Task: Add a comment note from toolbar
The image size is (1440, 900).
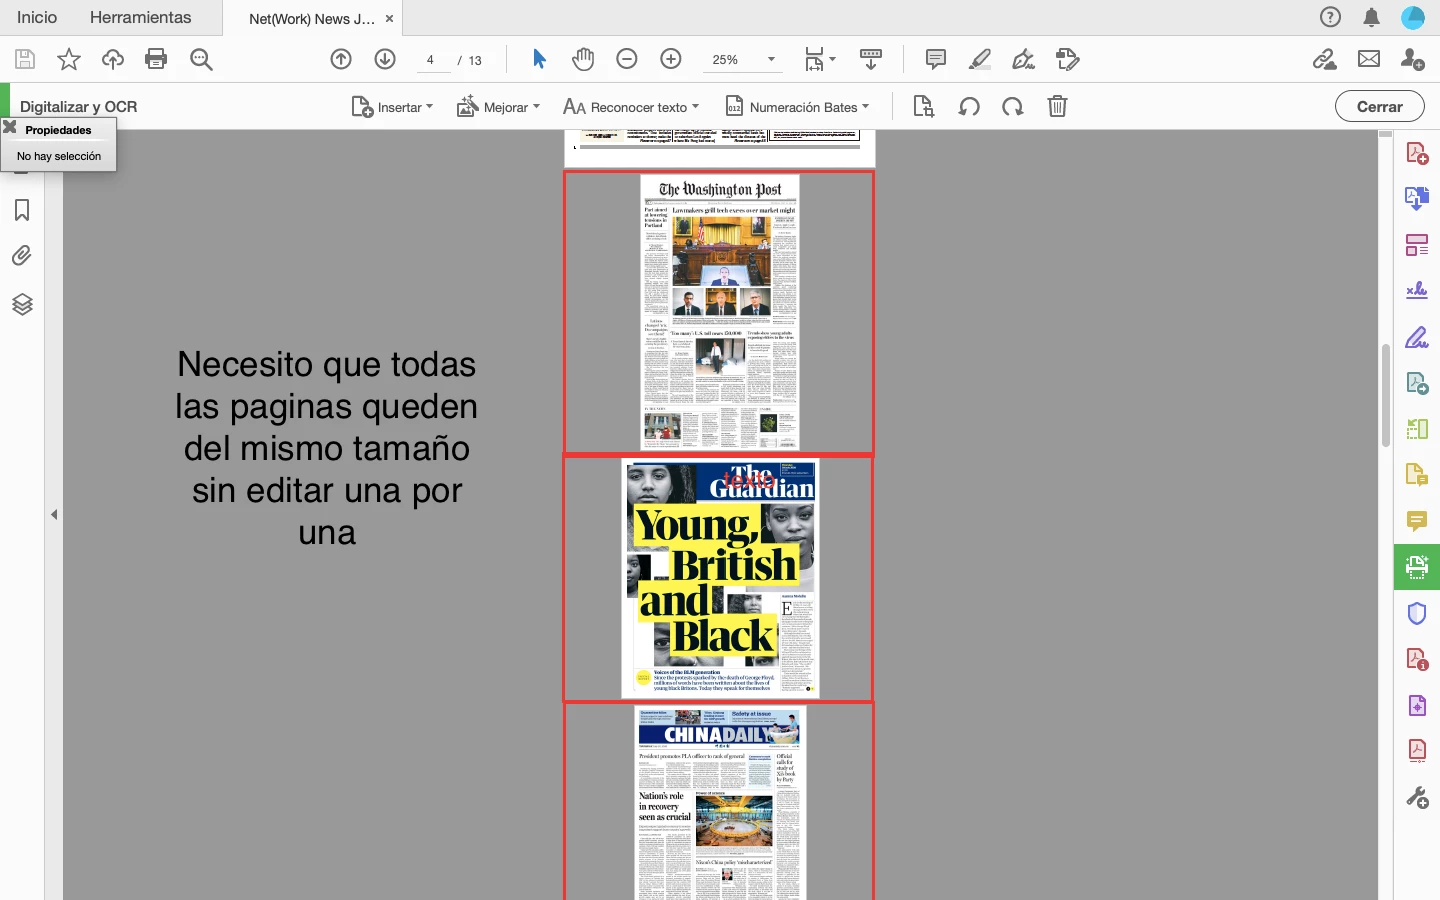Action: tap(936, 60)
